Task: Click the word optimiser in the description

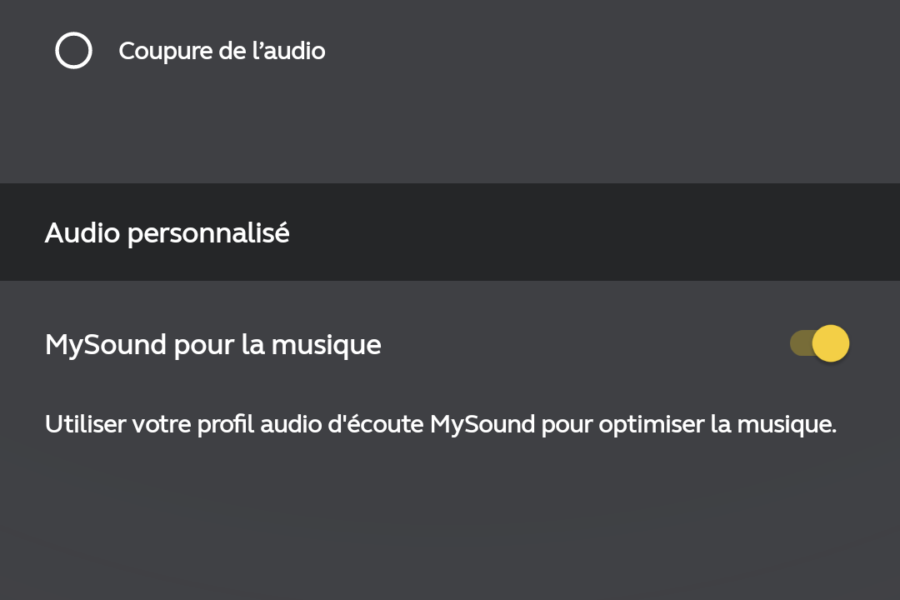Action: [x=651, y=425]
